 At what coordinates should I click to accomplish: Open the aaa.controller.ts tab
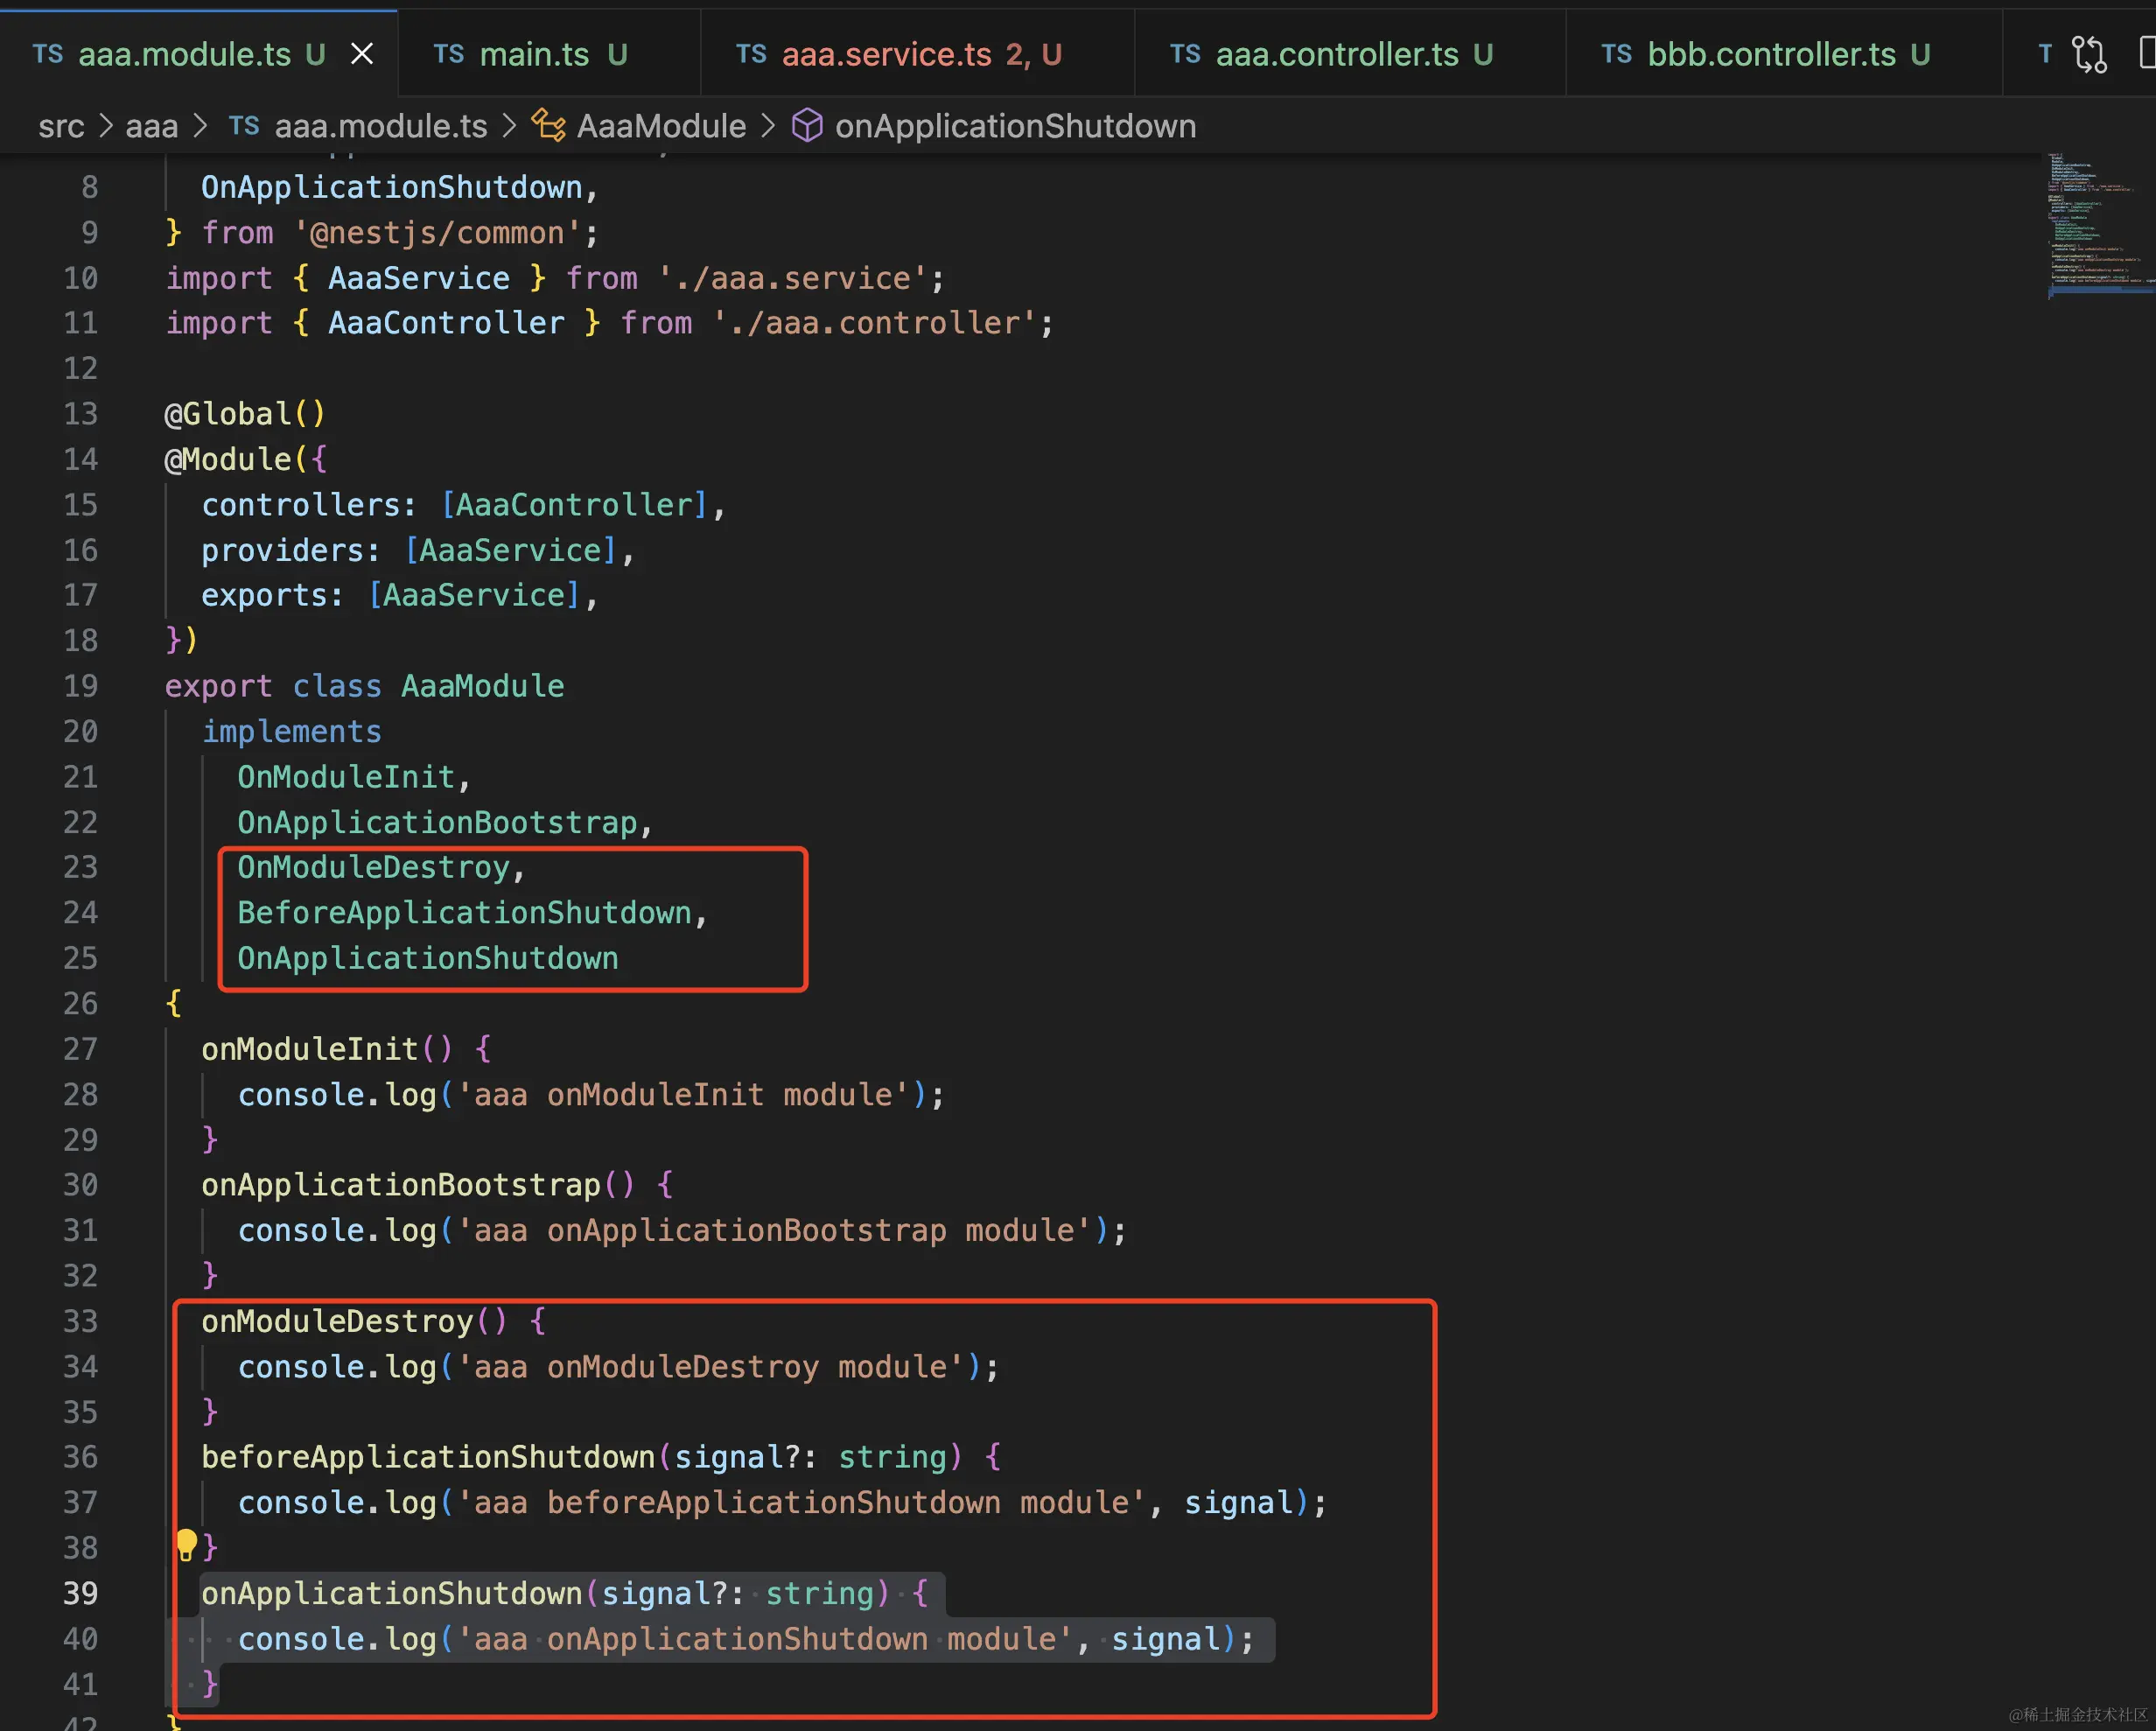pos(1336,54)
